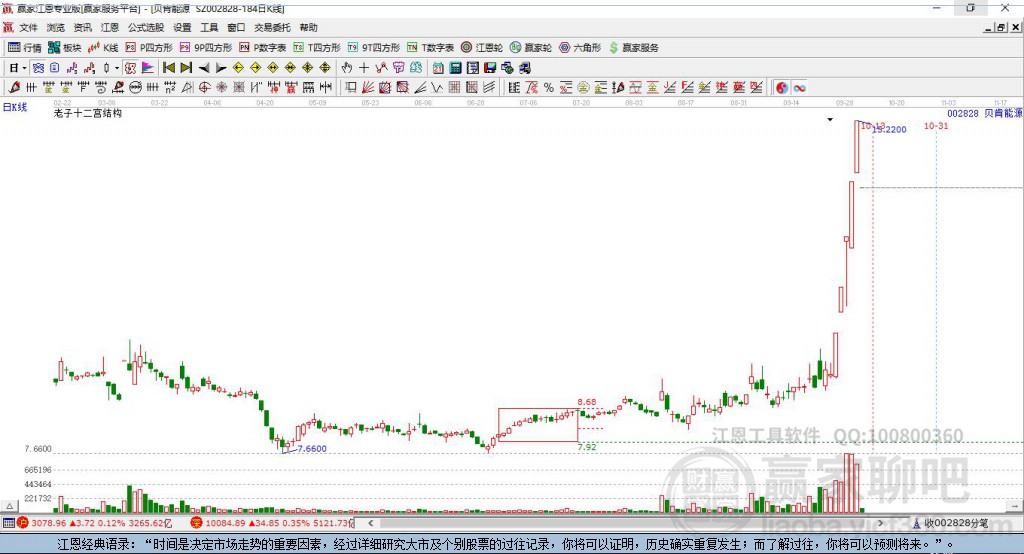The height and width of the screenshot is (554, 1024).
Task: Select the colored gradient triangle icon
Action: (x=148, y=68)
